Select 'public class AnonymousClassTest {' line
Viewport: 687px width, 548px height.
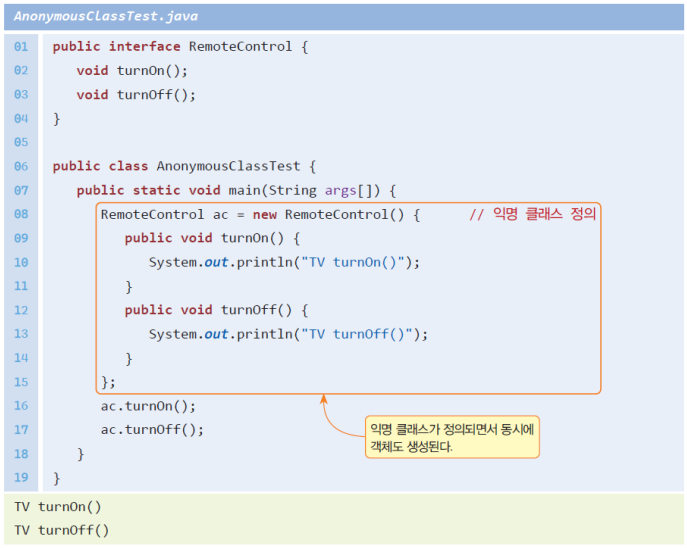[184, 166]
